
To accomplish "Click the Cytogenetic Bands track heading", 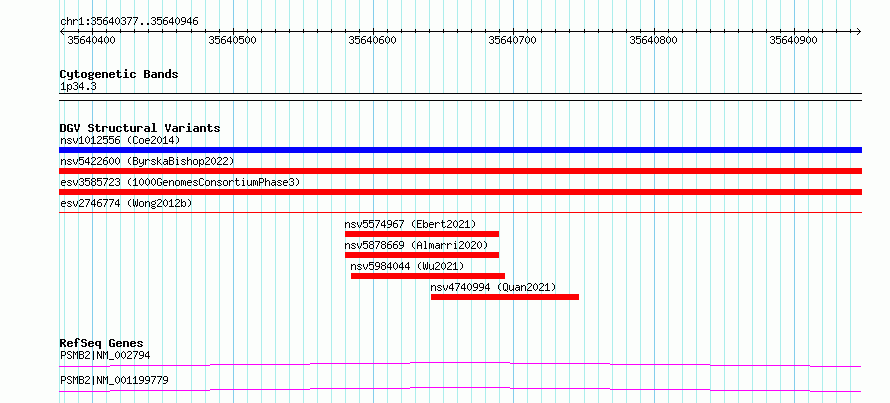I will 119,74.
